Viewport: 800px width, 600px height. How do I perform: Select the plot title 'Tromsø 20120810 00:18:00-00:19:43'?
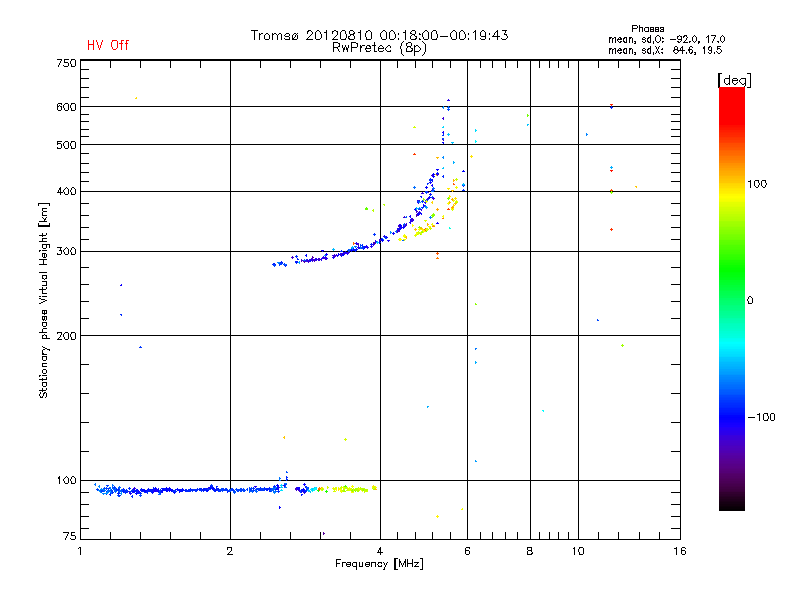click(379, 35)
